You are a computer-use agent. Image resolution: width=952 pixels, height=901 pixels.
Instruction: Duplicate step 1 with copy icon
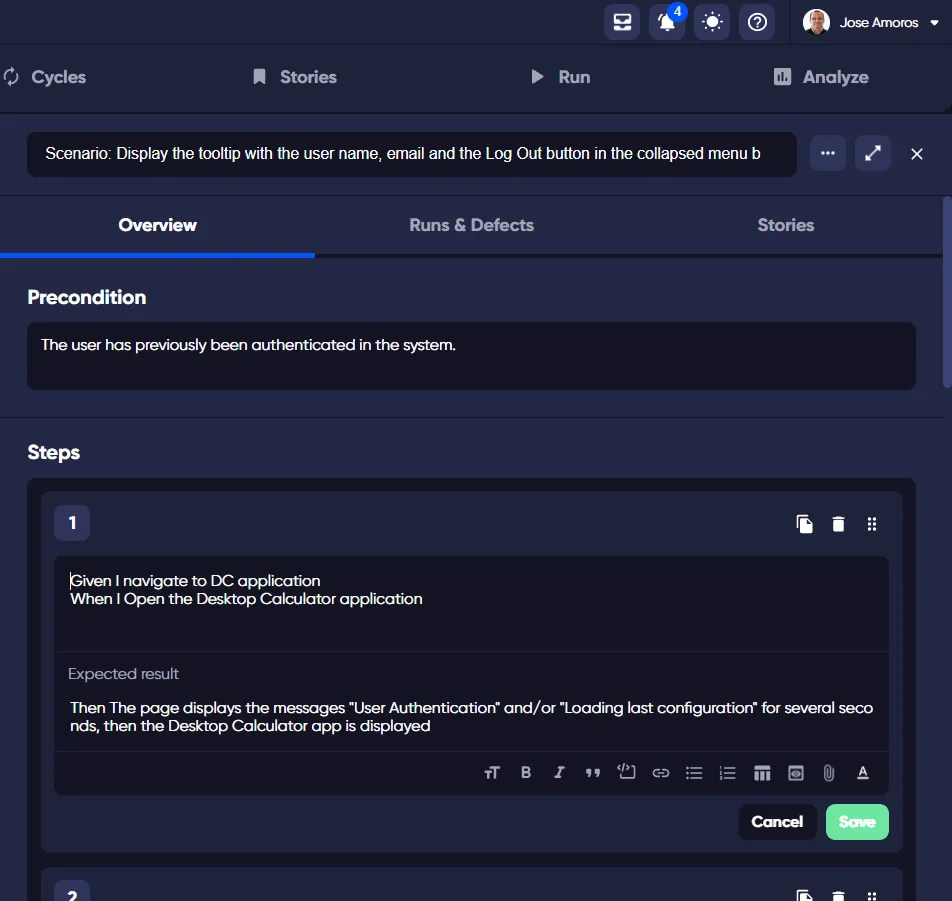(804, 524)
